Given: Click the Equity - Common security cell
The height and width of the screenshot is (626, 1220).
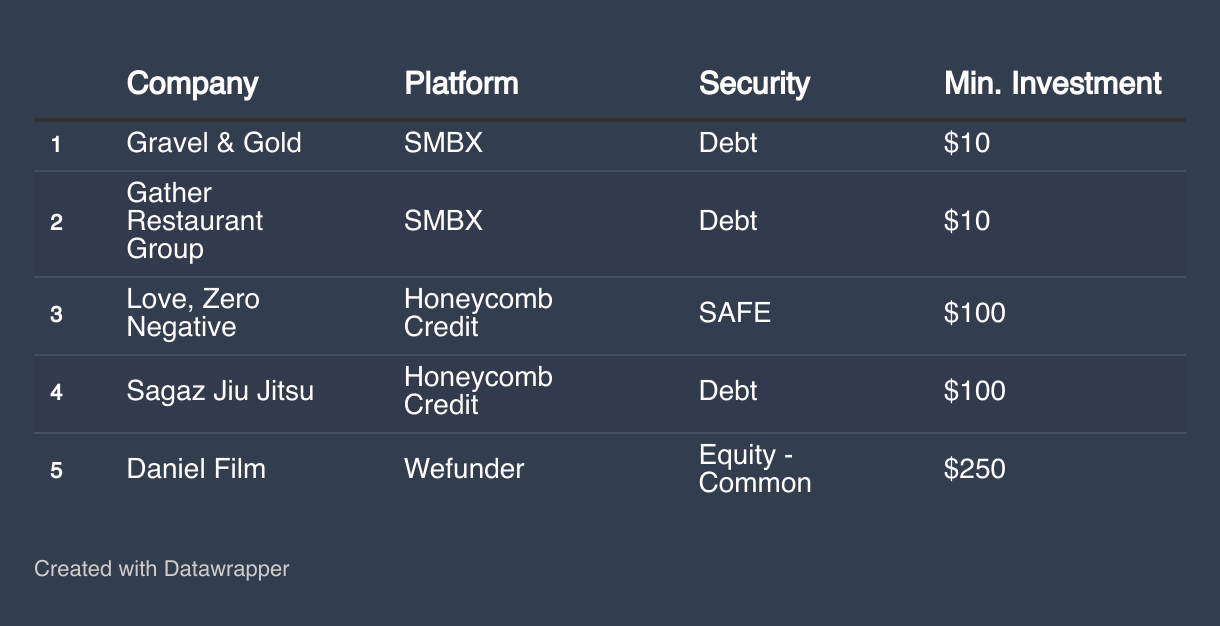Looking at the screenshot, I should pos(754,469).
